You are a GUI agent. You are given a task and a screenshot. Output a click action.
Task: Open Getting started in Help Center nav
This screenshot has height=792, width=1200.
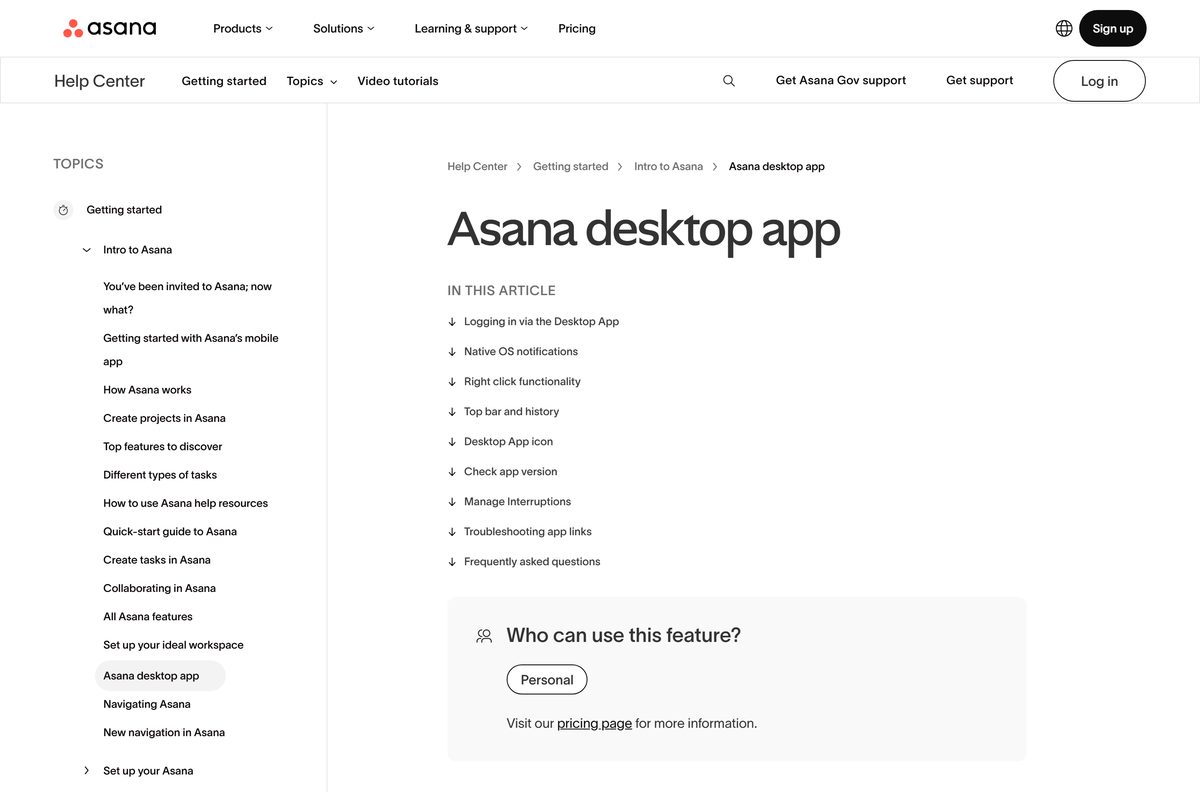[x=224, y=81]
